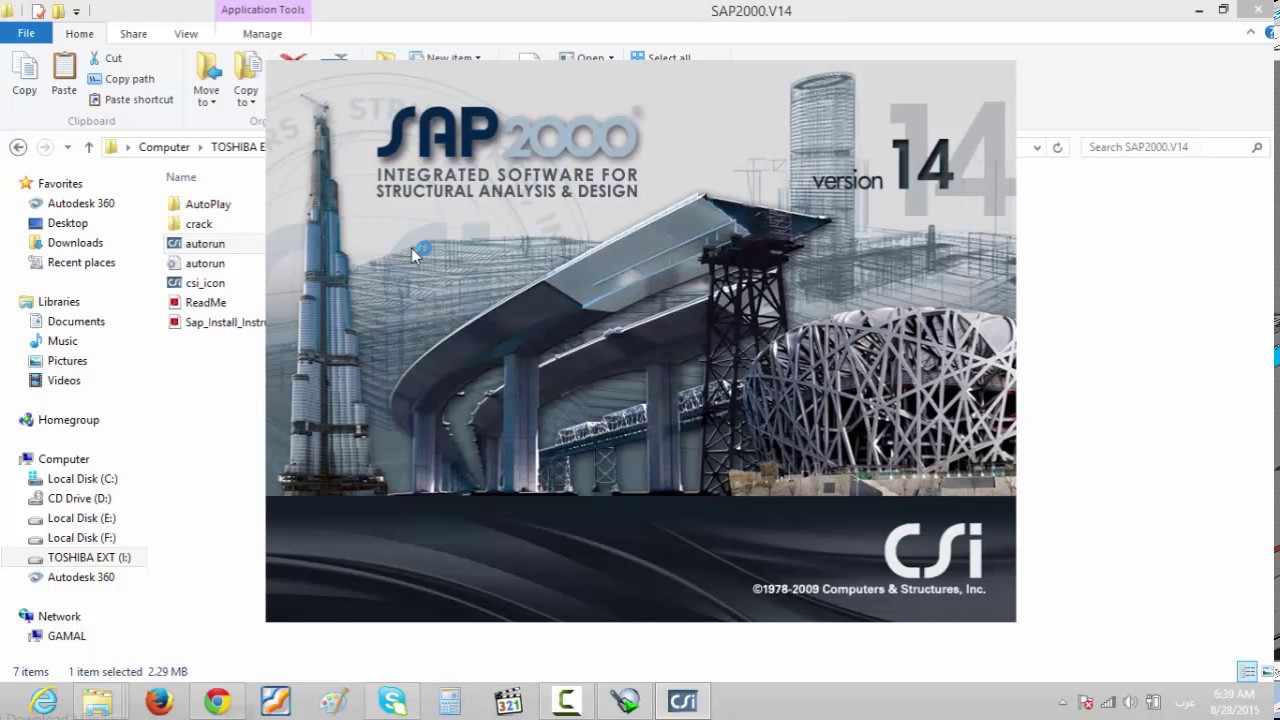Refresh the folder with the refresh icon
The height and width of the screenshot is (720, 1280).
tap(1057, 147)
